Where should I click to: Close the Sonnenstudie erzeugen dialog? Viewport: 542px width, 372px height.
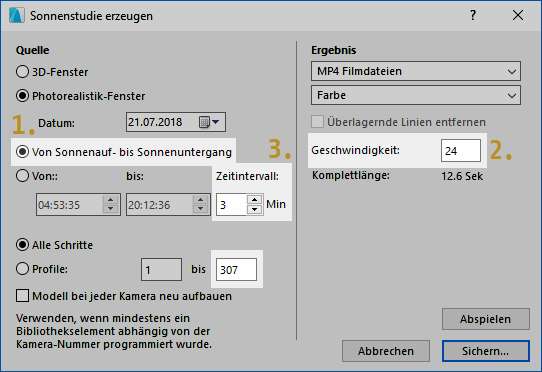tap(518, 15)
